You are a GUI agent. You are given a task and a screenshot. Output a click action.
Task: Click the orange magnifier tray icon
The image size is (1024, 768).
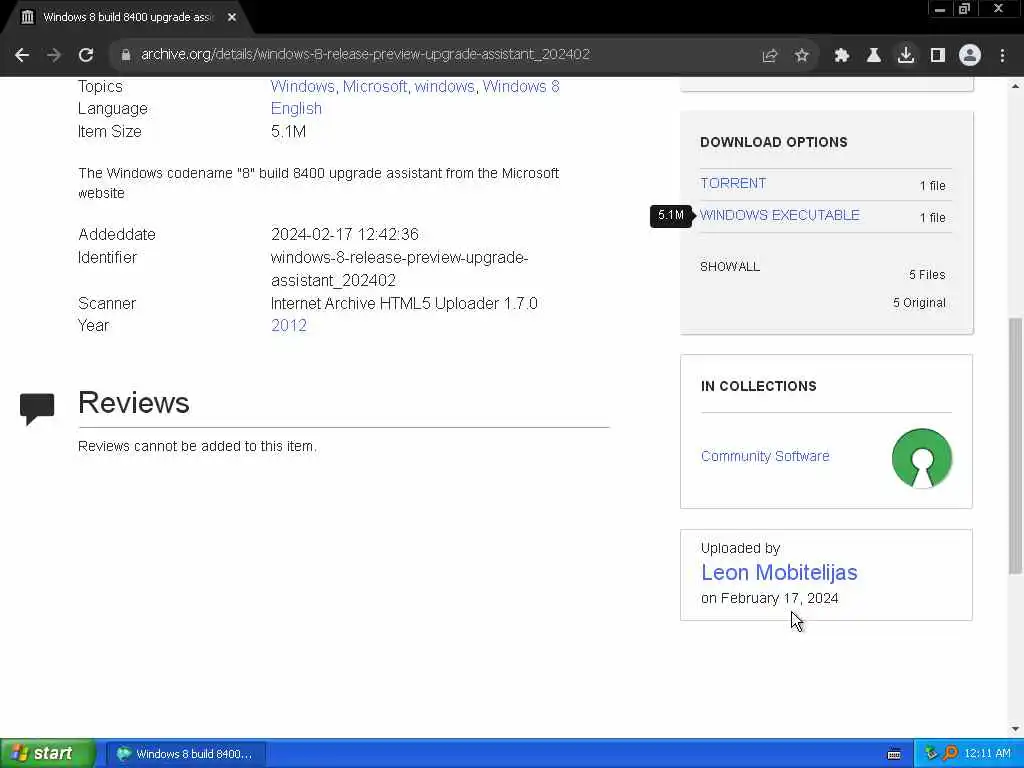click(950, 754)
